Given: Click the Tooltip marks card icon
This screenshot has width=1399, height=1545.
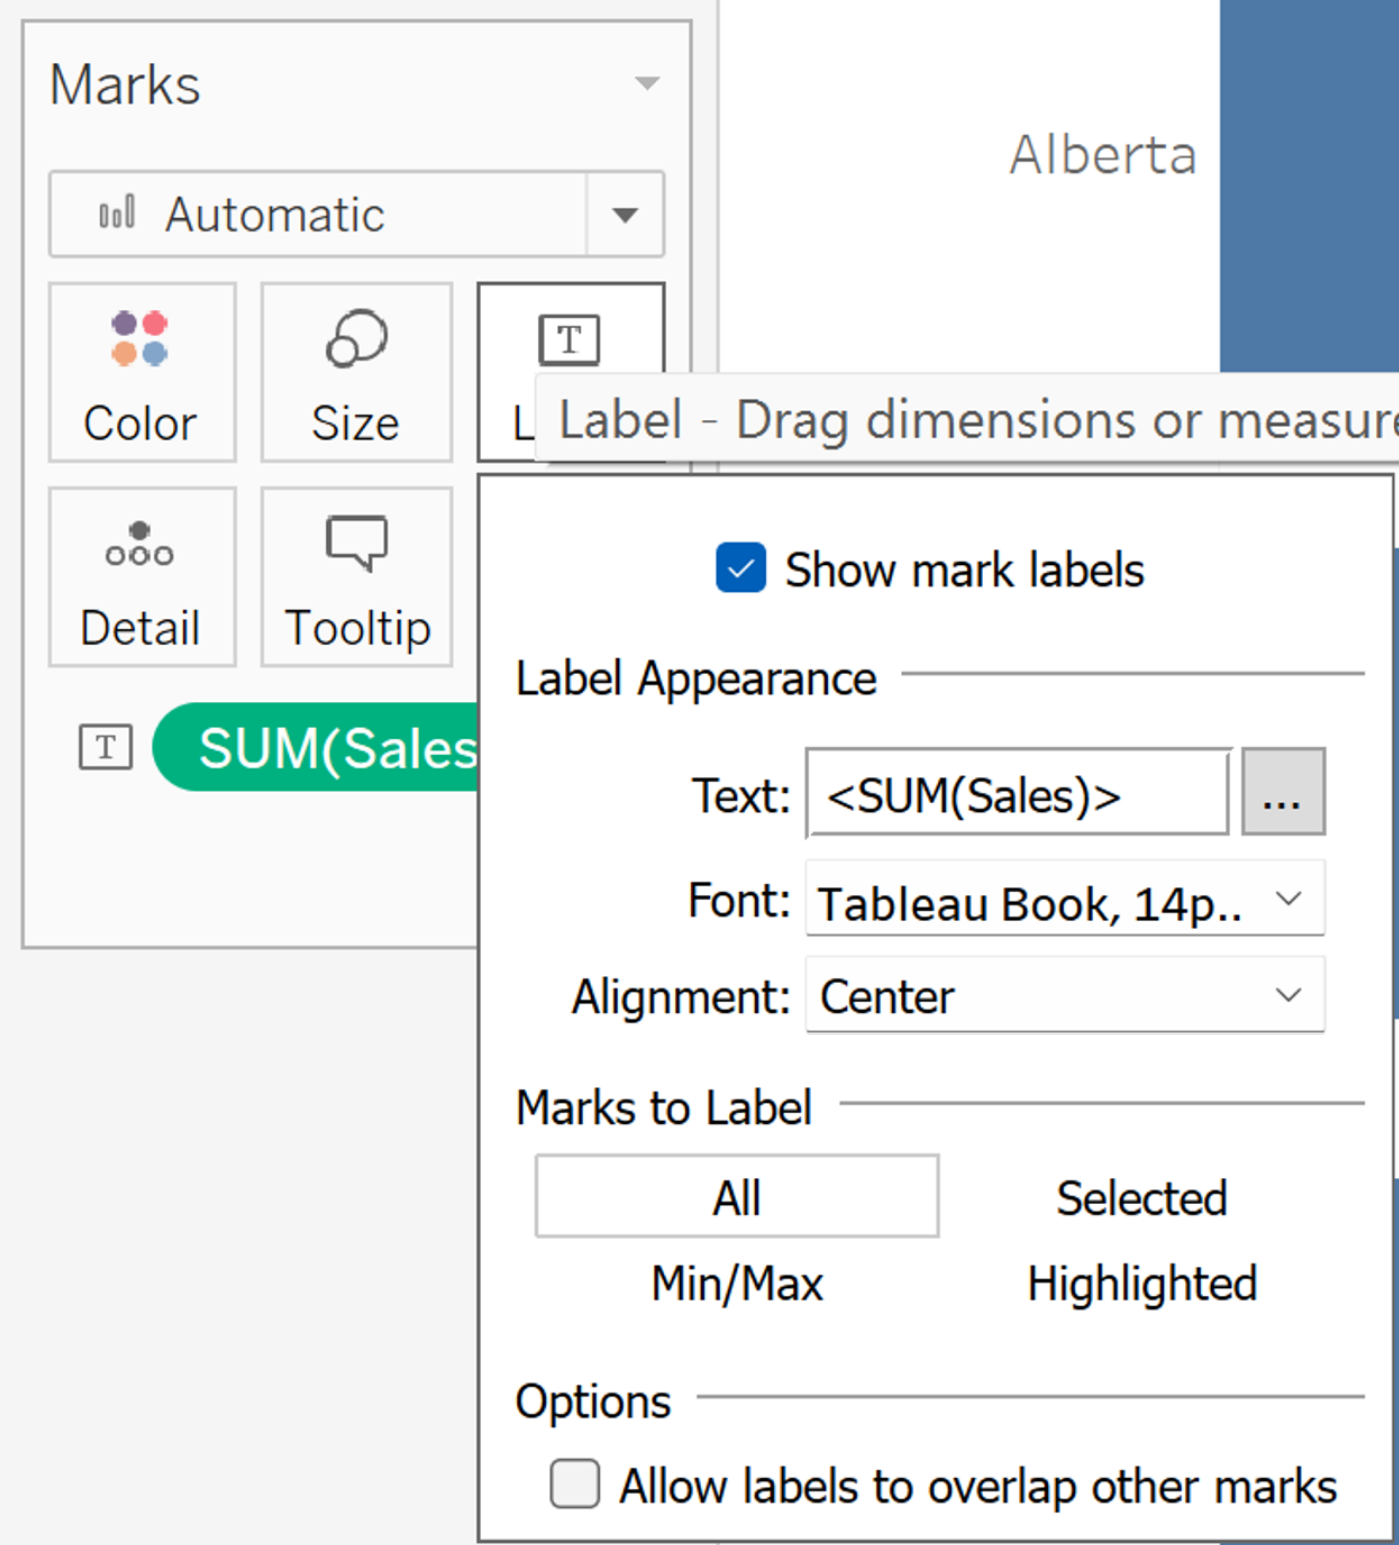Looking at the screenshot, I should pos(356,543).
